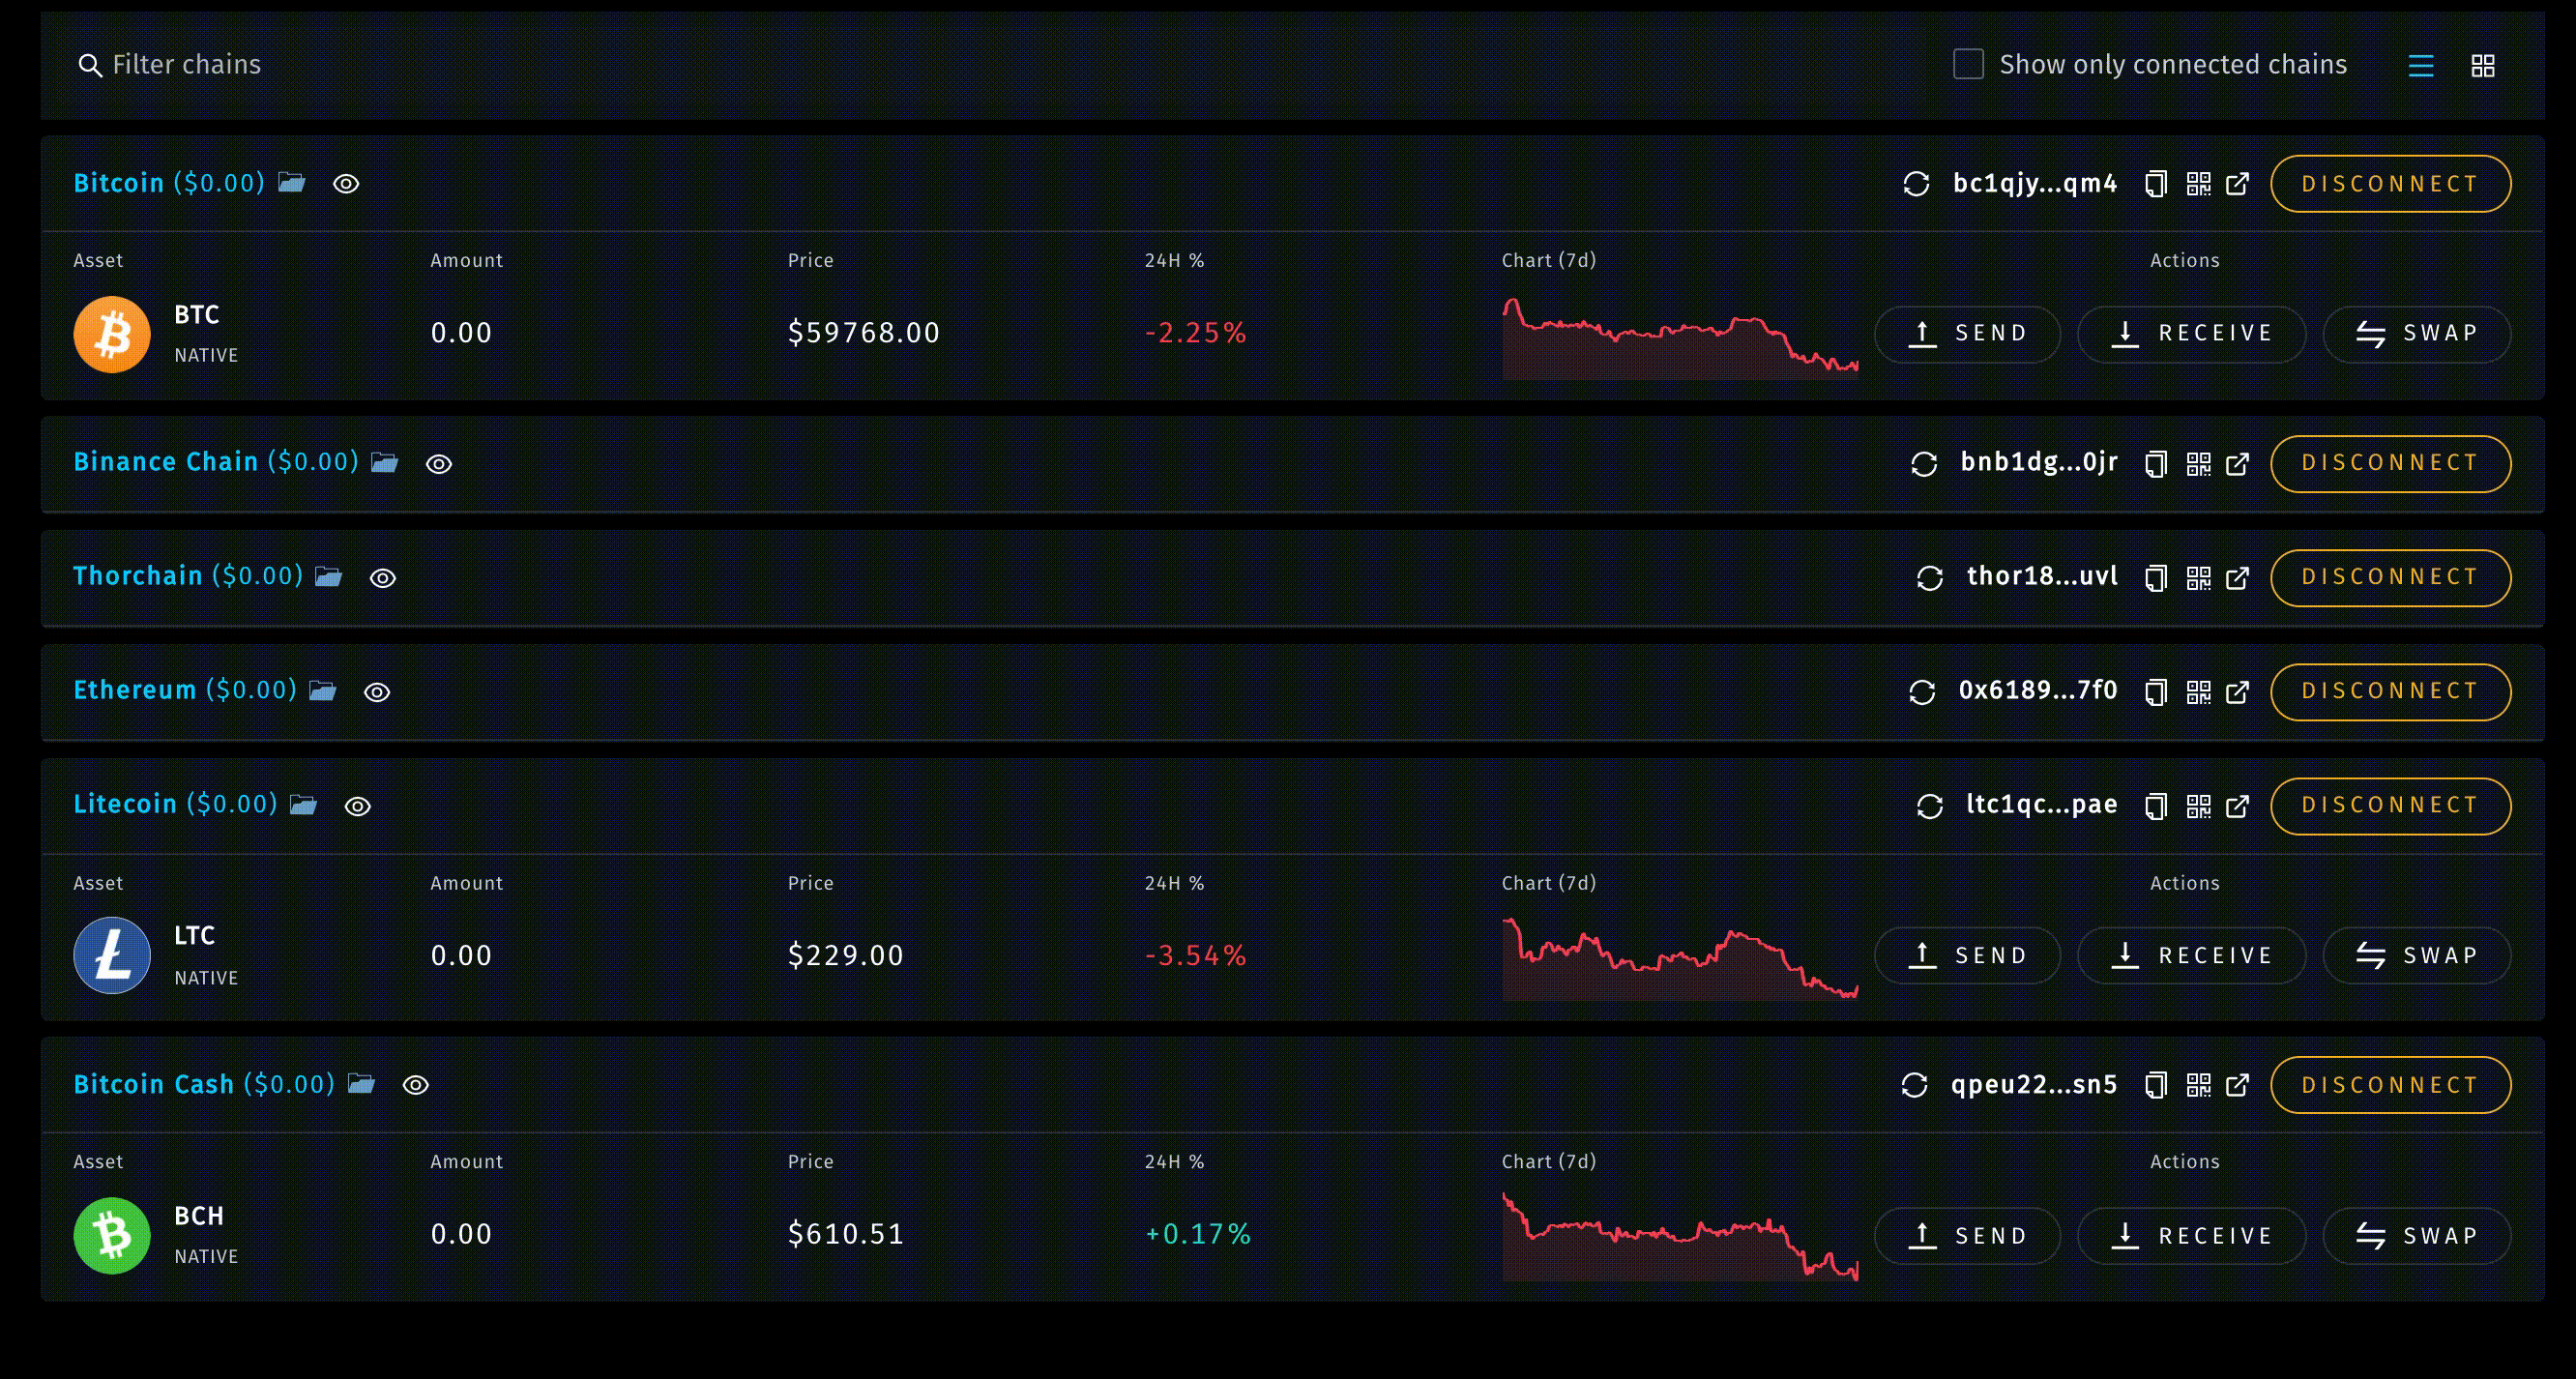Screen dimensions: 2576x1379
Task: Click RECEIVE for the BCH asset
Action: pos(2191,1236)
